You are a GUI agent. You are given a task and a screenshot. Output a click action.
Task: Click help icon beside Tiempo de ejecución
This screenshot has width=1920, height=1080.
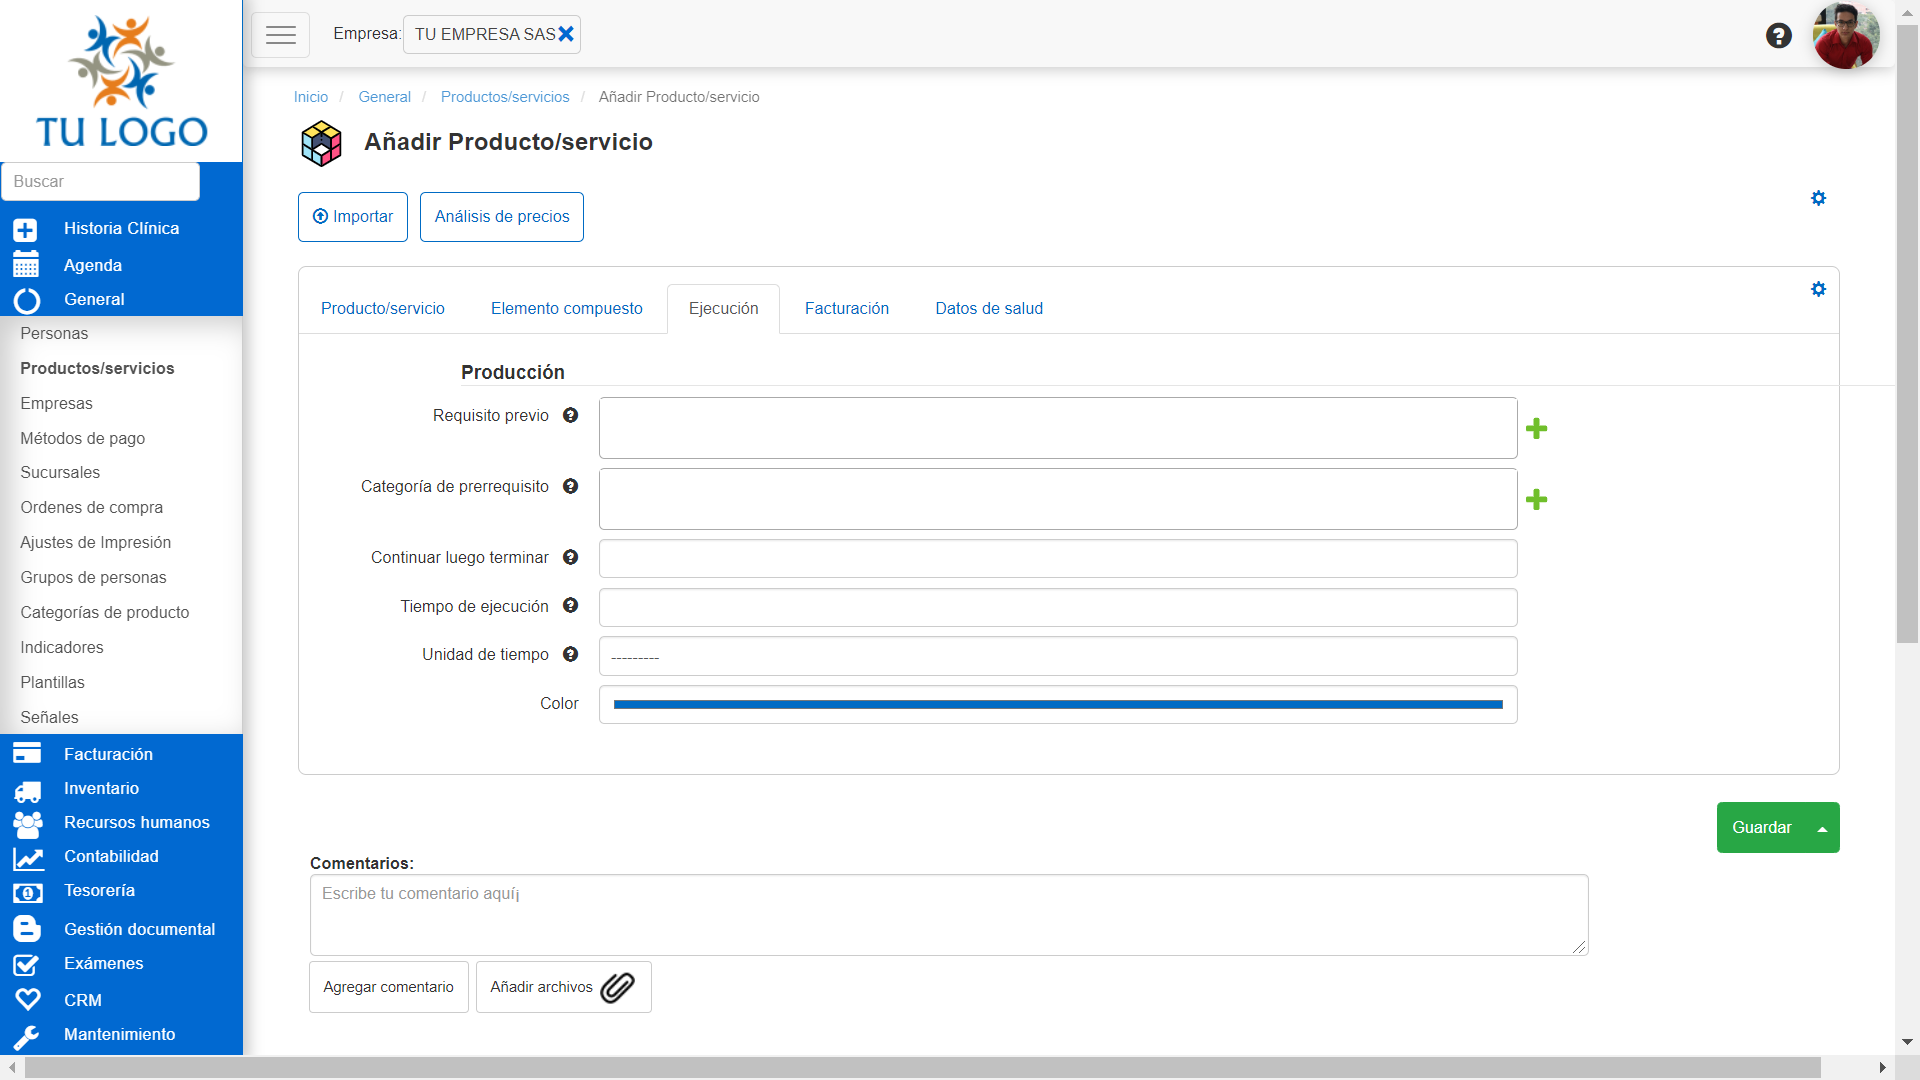click(570, 606)
